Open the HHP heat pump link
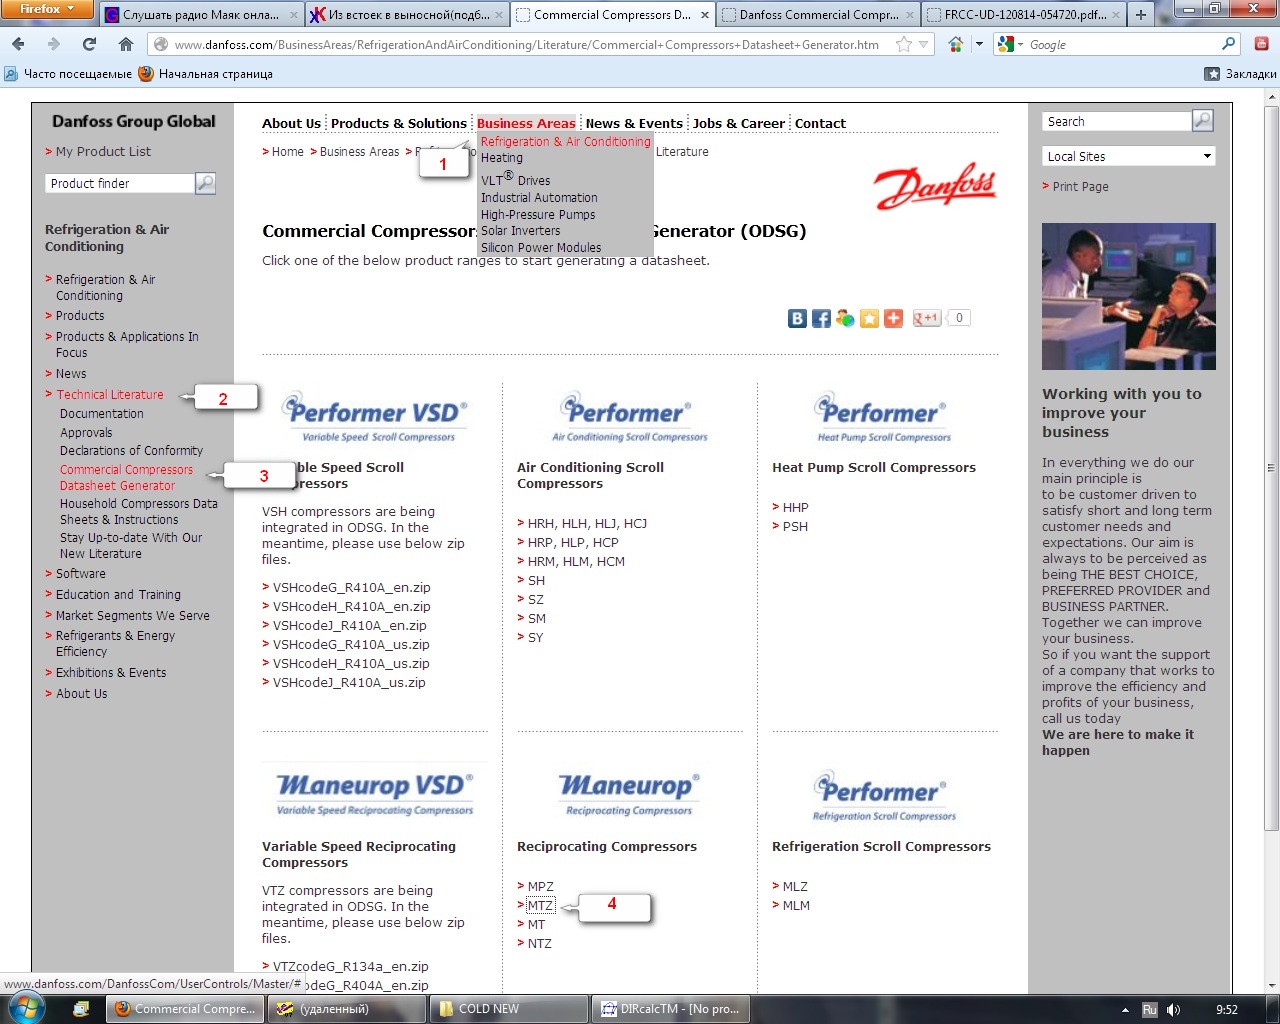 795,507
